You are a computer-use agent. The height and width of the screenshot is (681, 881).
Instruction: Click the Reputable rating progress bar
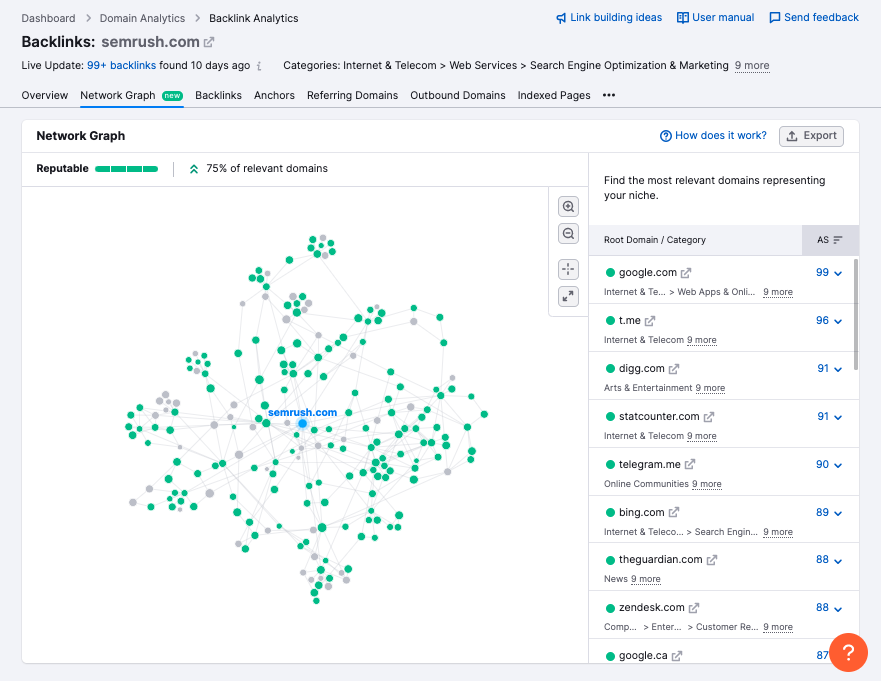pos(126,169)
